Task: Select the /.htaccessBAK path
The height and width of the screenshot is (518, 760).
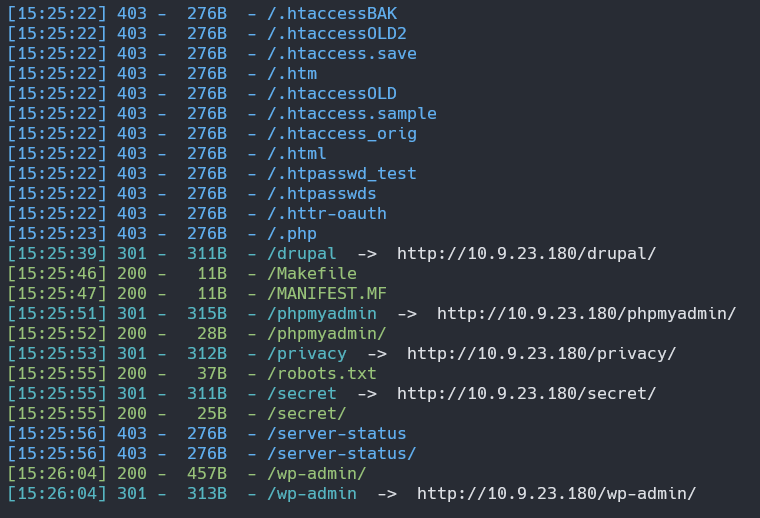Action: [x=331, y=13]
